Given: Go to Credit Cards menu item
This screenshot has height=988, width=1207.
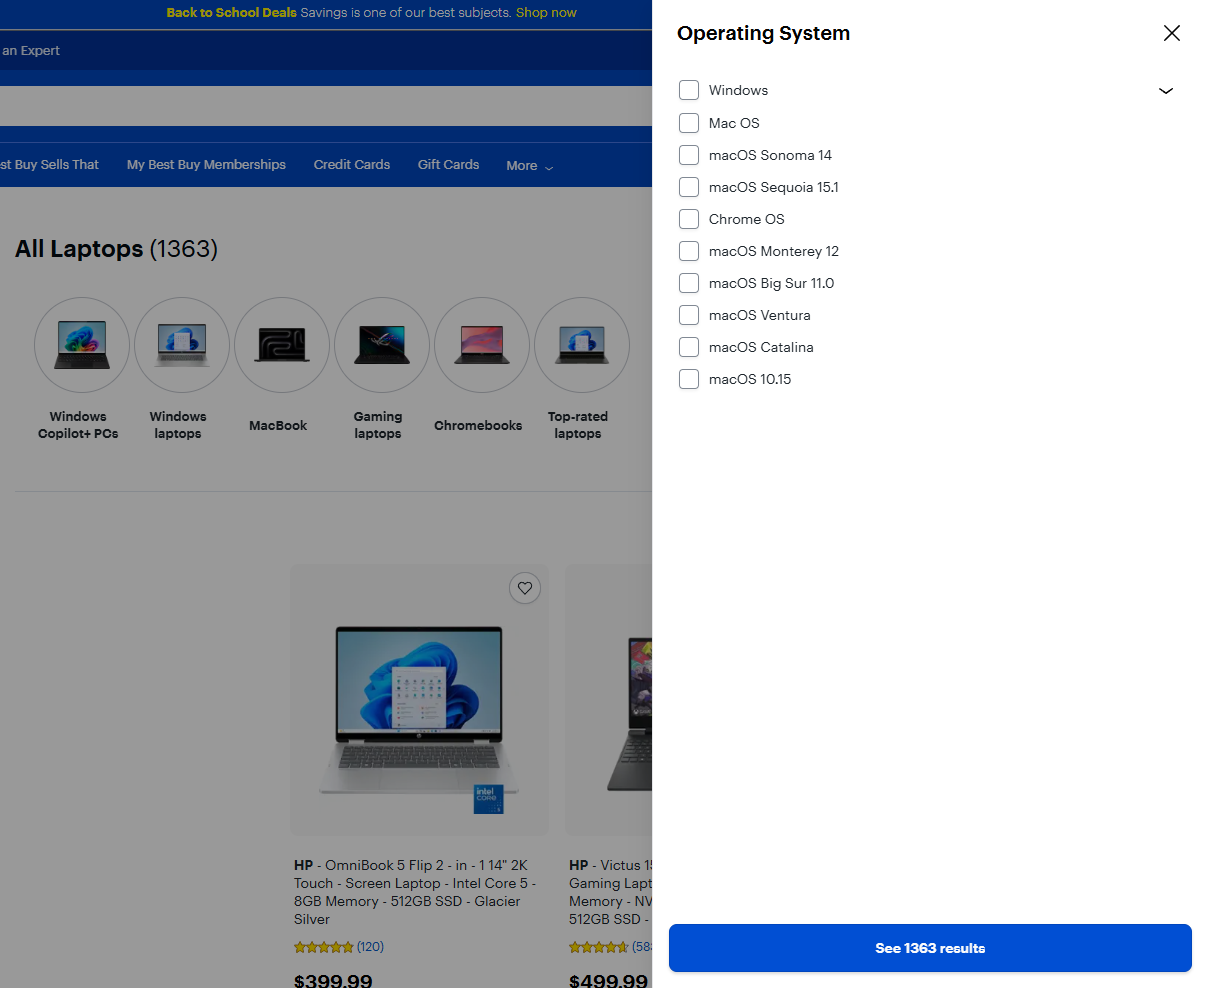Looking at the screenshot, I should coord(352,165).
